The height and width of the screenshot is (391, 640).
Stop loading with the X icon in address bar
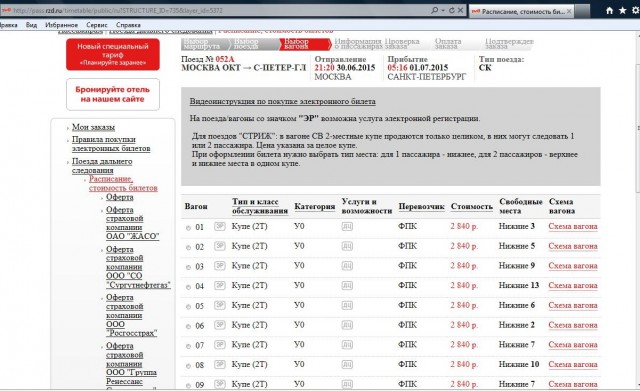click(x=460, y=11)
